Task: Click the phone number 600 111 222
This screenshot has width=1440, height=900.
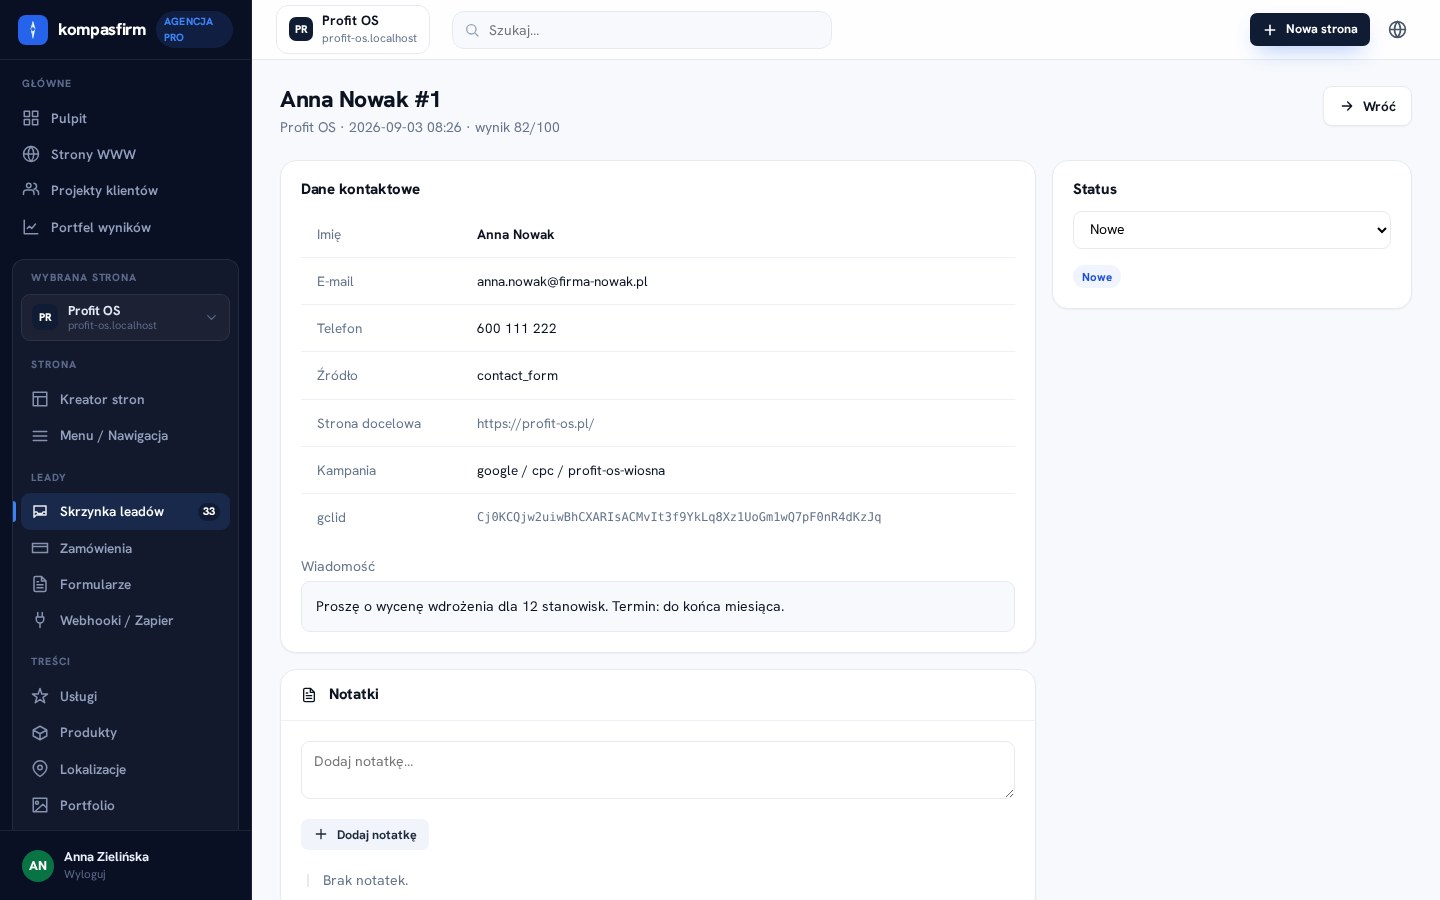Action: coord(517,328)
